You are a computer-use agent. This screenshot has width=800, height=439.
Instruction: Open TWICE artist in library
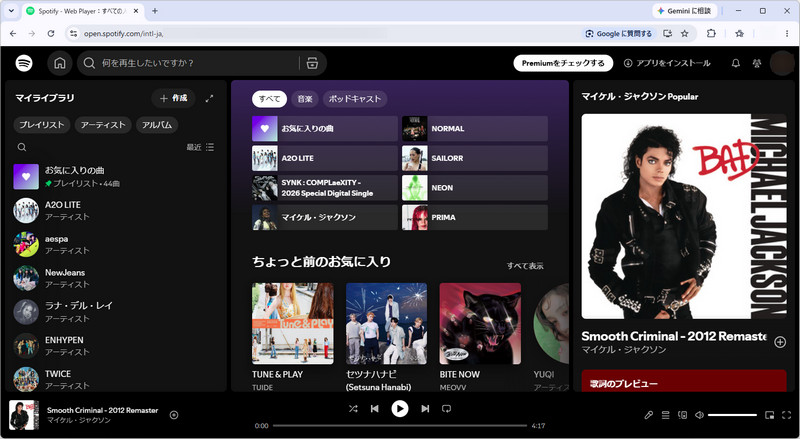pyautogui.click(x=115, y=379)
